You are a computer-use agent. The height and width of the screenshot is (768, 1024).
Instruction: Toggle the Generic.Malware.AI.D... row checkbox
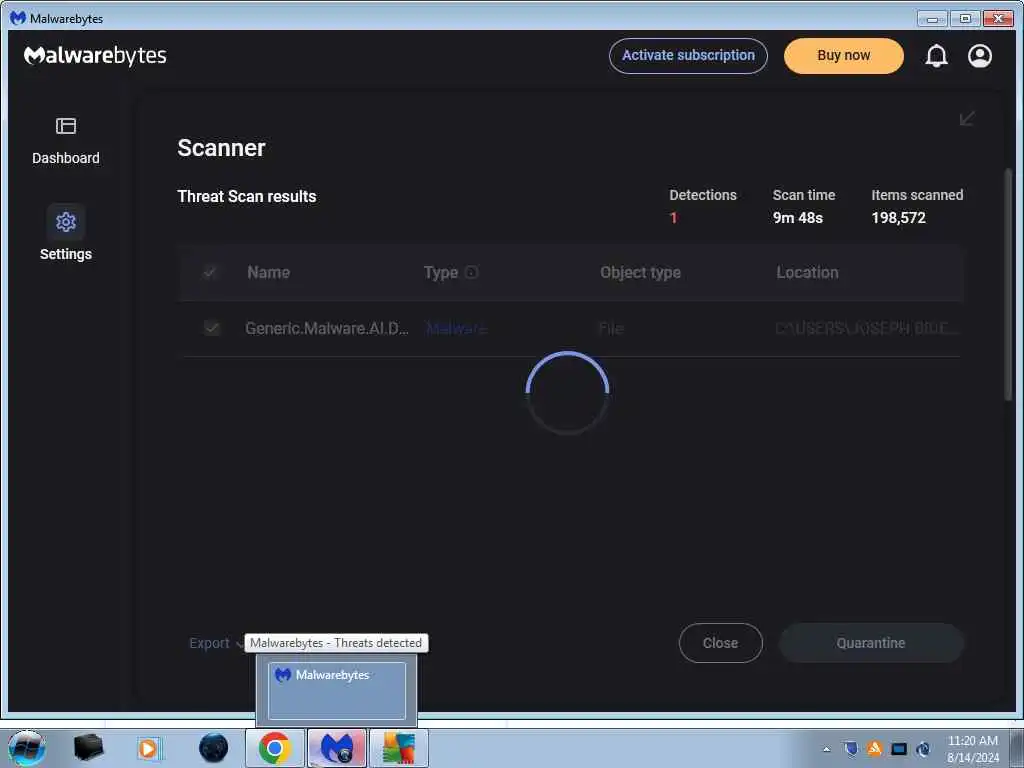click(x=212, y=328)
